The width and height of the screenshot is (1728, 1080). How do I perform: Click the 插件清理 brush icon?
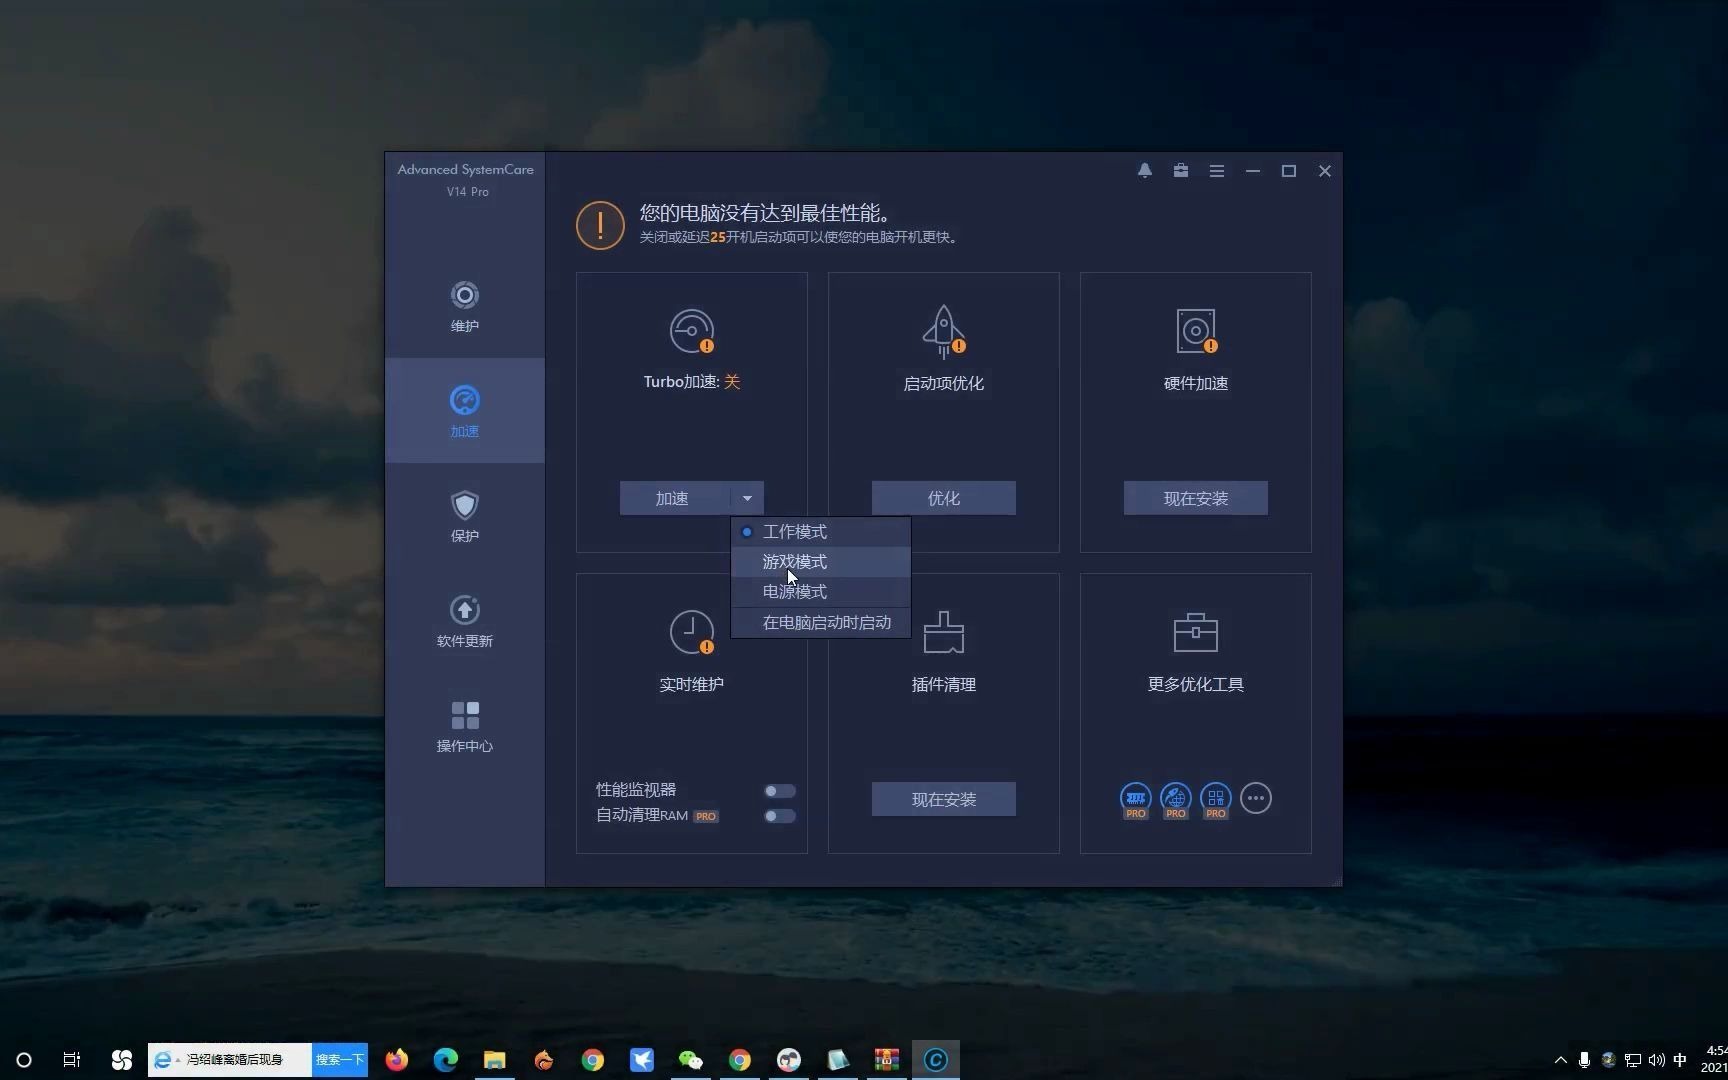[944, 632]
